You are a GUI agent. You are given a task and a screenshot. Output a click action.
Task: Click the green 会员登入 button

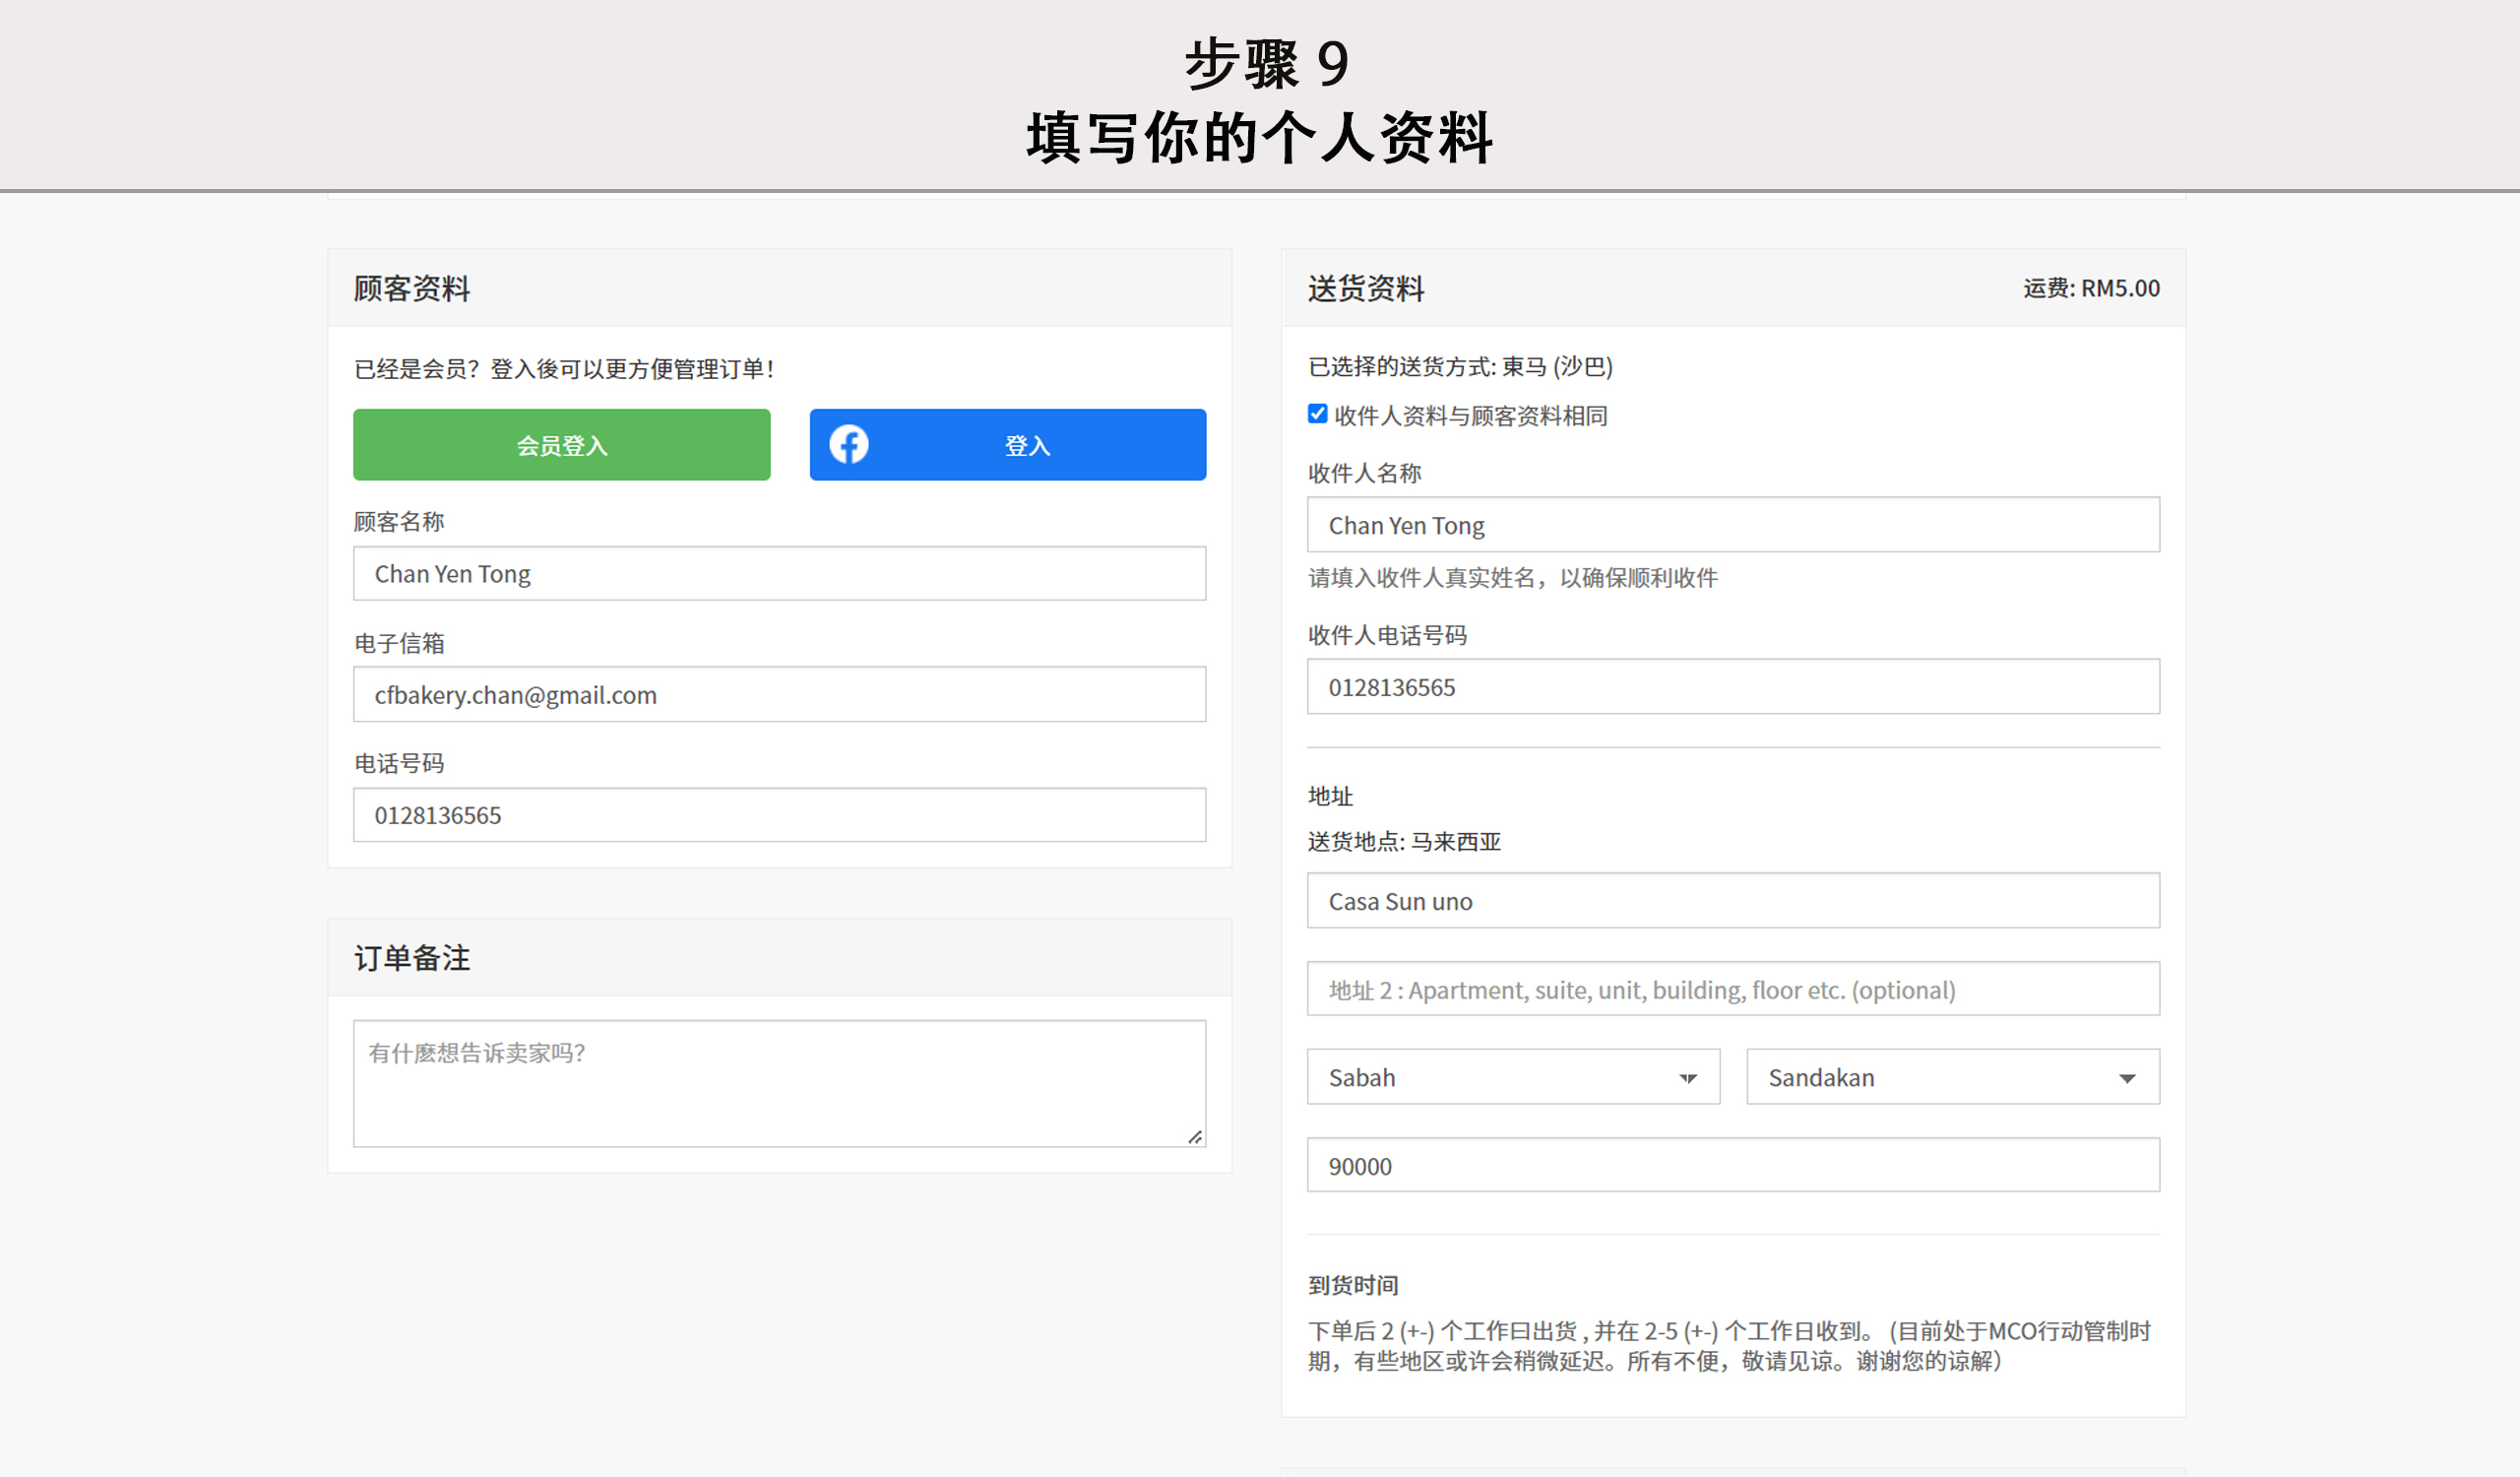(x=561, y=445)
